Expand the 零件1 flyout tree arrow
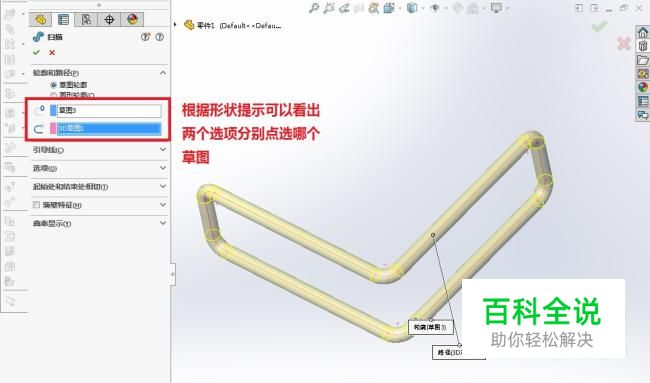This screenshot has height=383, width=650. click(175, 25)
